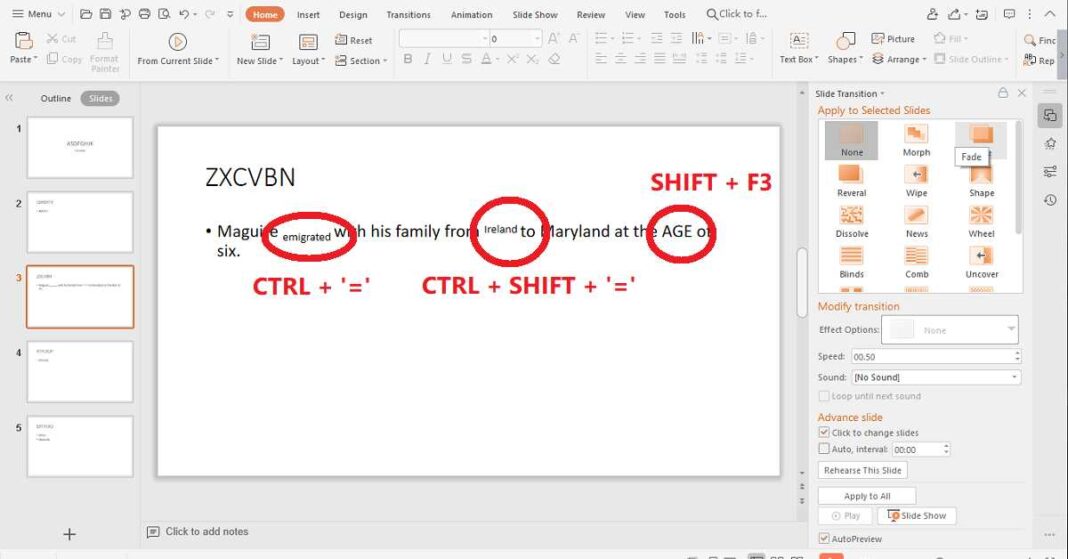Apply strikethrough formatting

point(466,59)
